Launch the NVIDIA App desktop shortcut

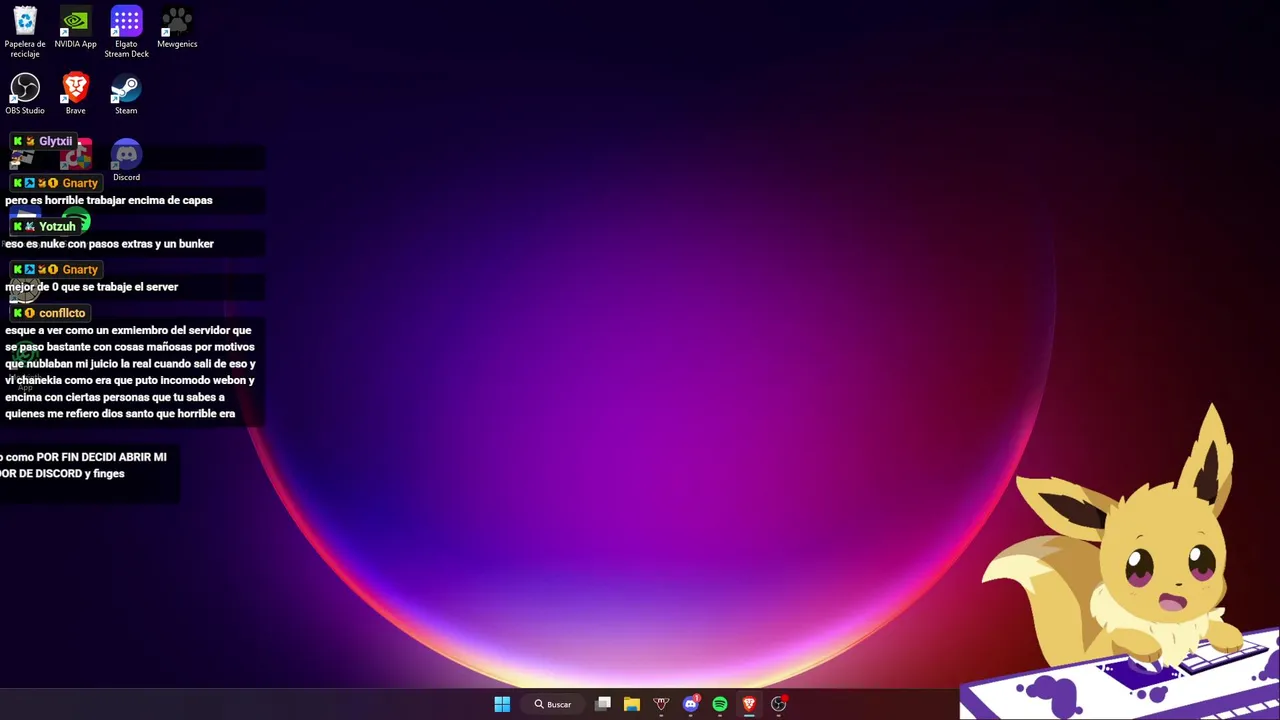[x=75, y=27]
